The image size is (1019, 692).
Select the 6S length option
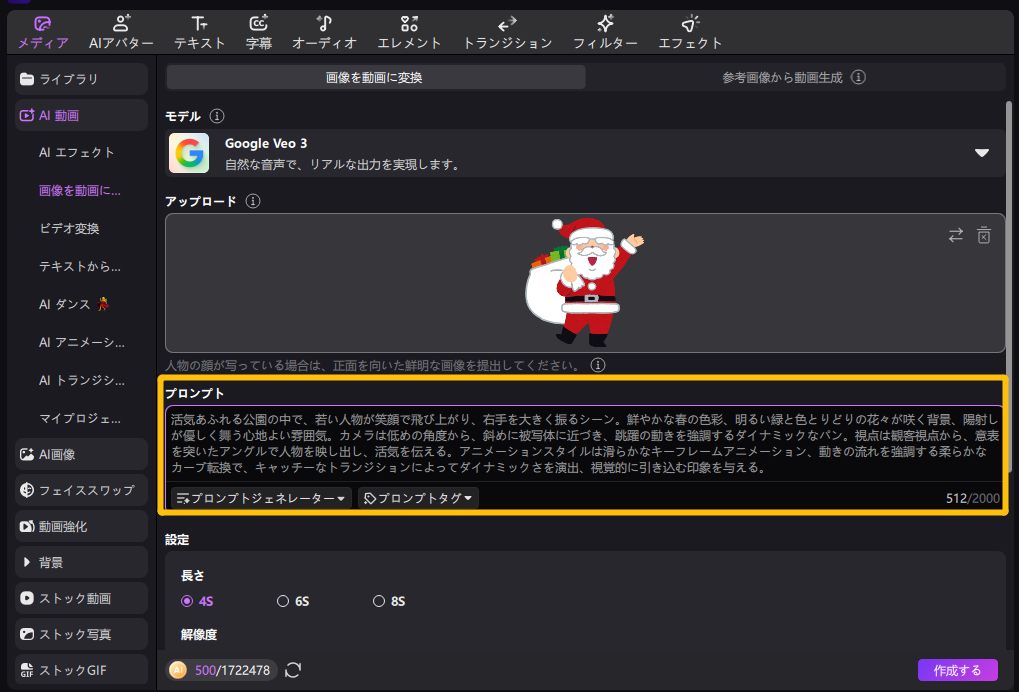[283, 601]
